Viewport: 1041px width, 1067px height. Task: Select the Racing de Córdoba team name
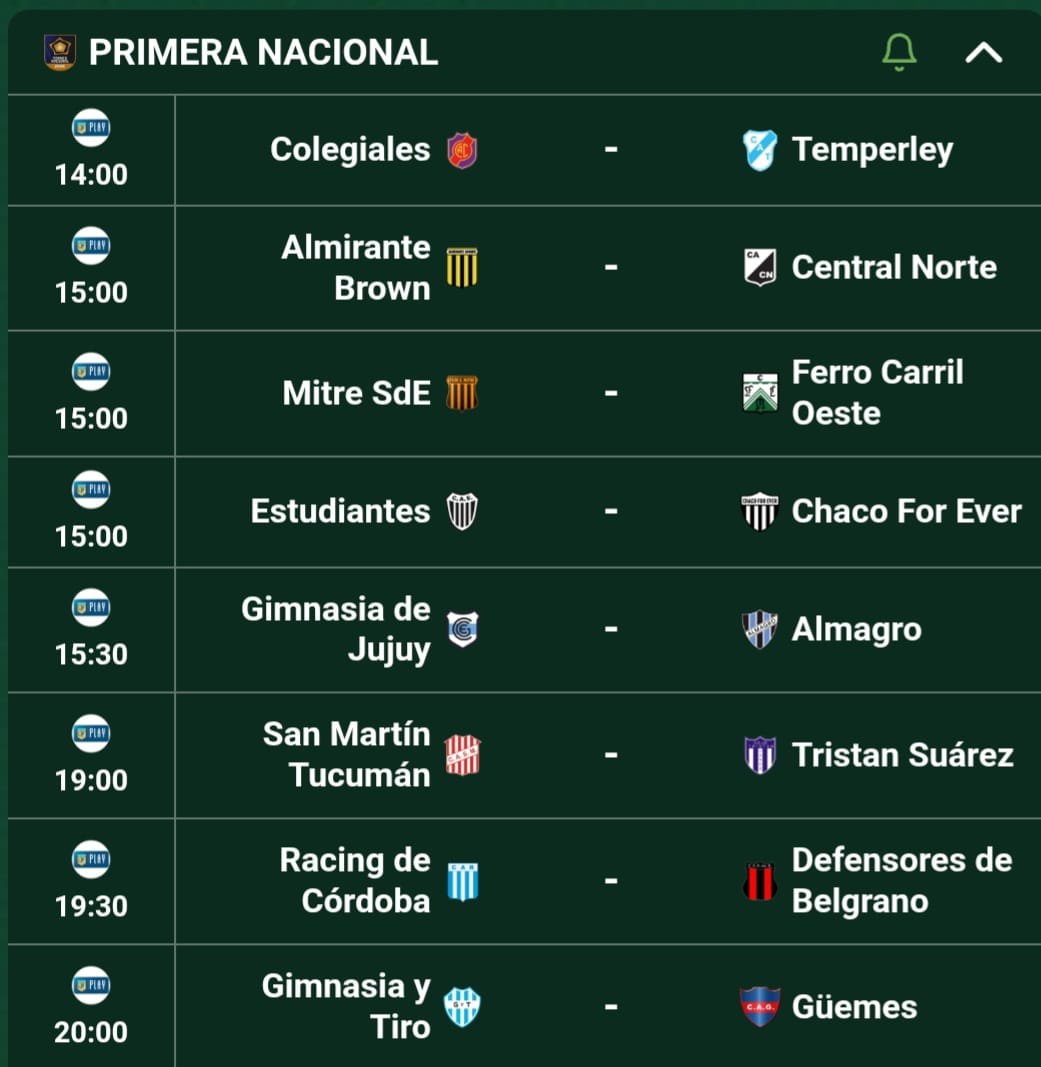tap(355, 881)
